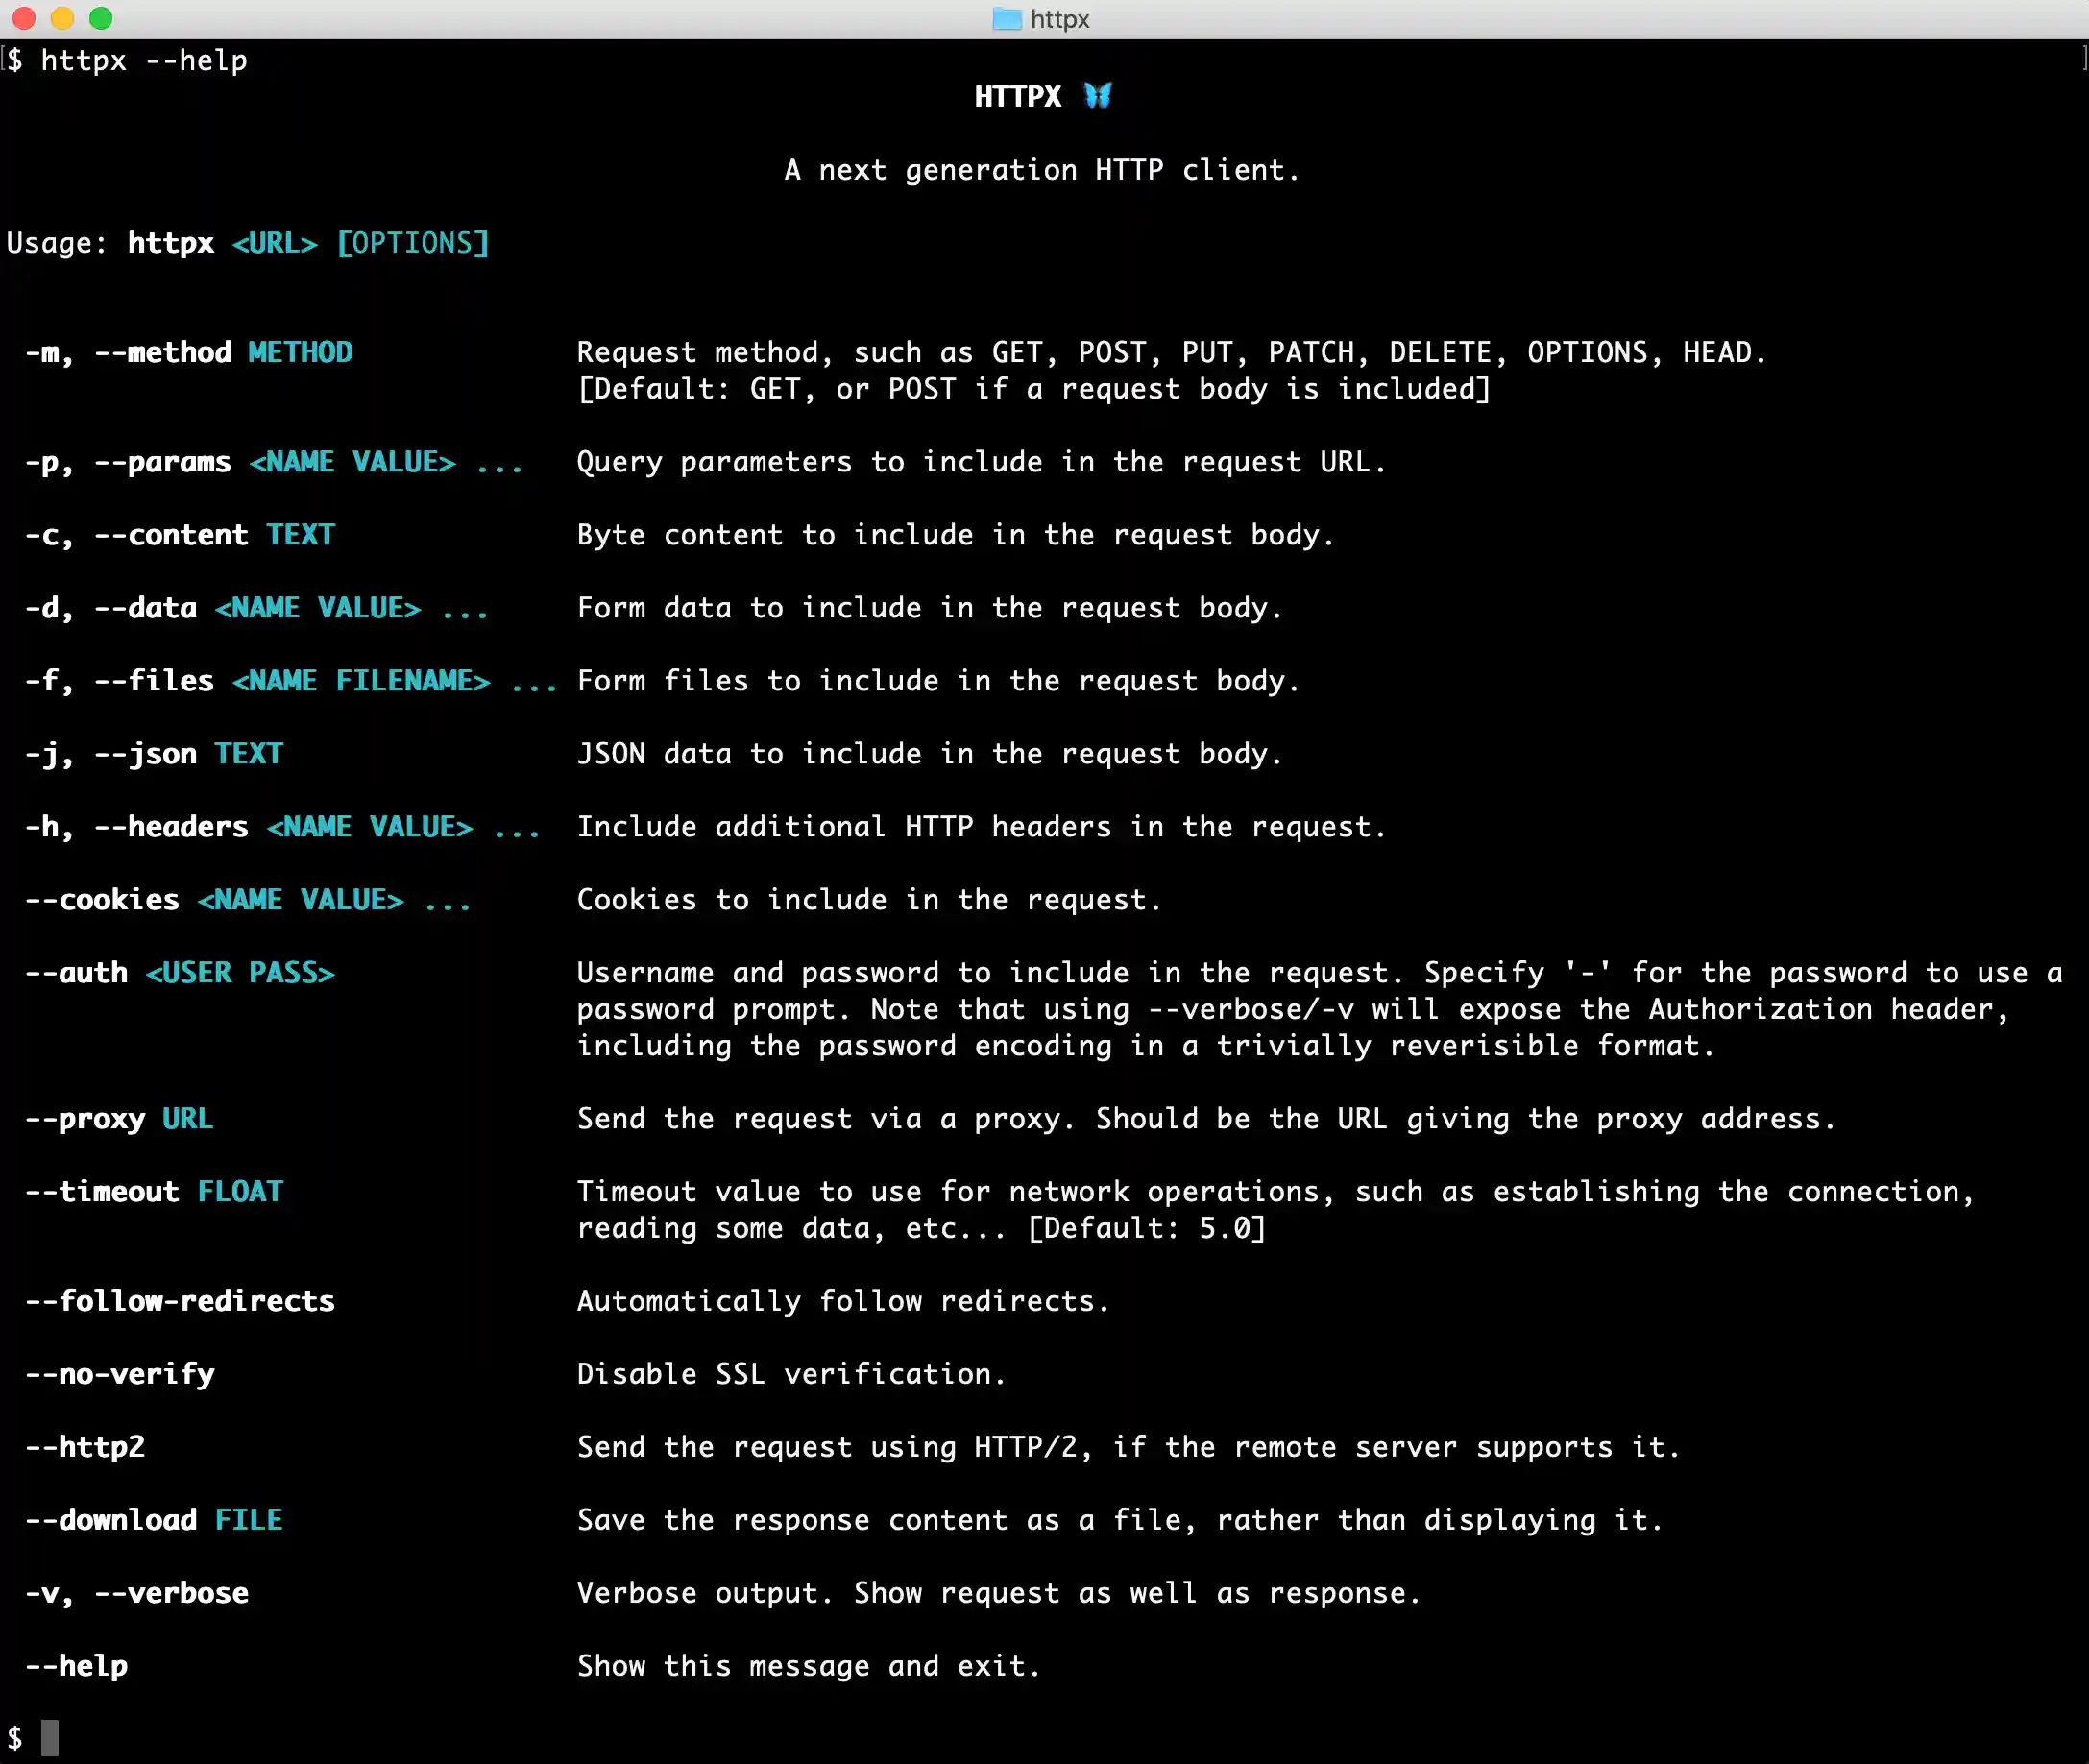Viewport: 2089px width, 1764px height.
Task: Select the -v, --verbose option entry
Action: point(136,1592)
